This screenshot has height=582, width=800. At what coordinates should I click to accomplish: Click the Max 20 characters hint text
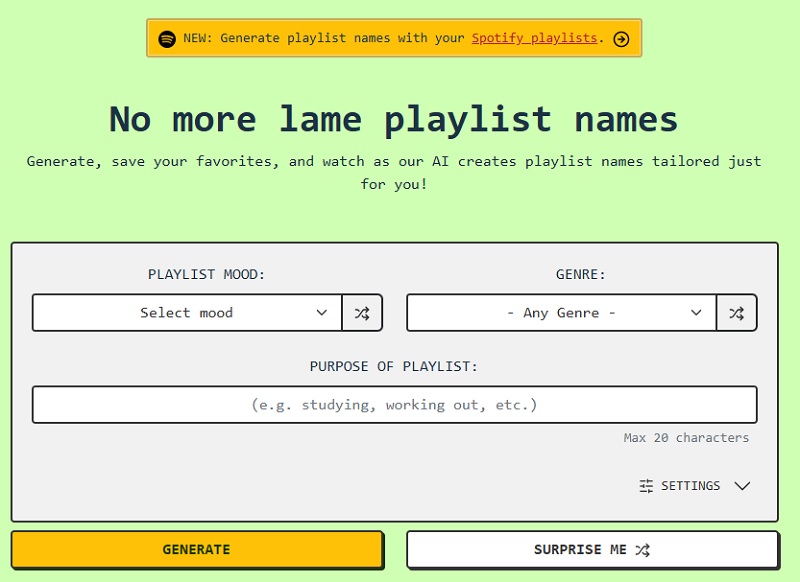pos(686,437)
